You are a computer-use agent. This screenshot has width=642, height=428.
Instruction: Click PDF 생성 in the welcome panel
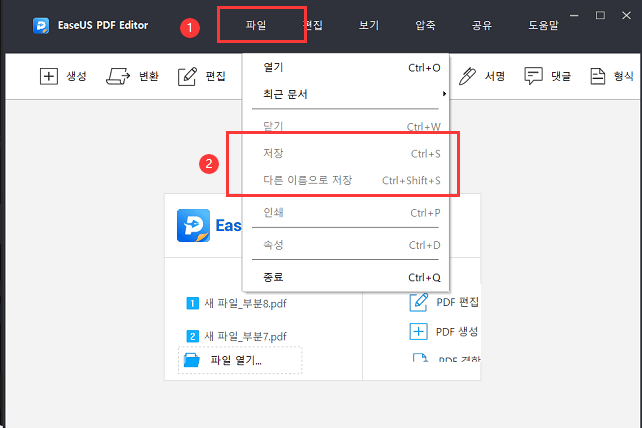point(445,331)
